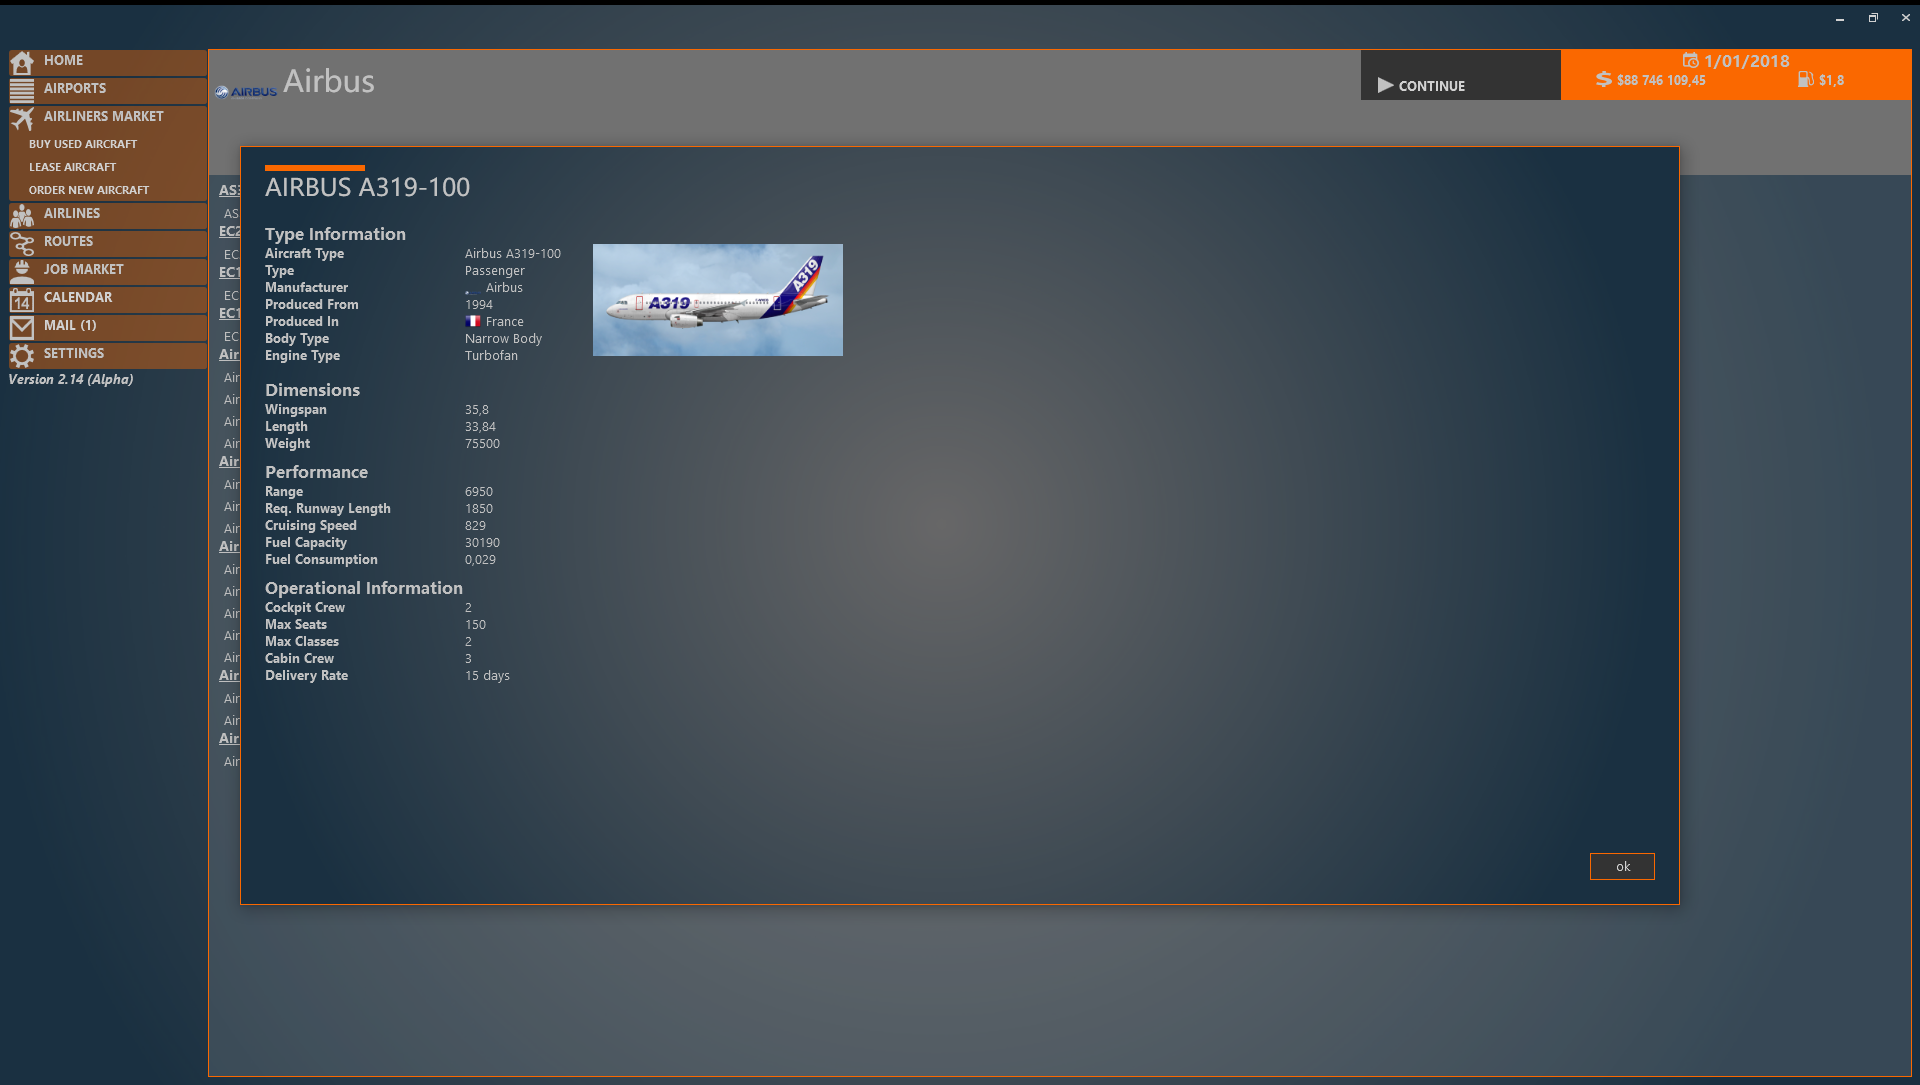Click OK to close aircraft info
Screen dimensions: 1920x1085
tap(1622, 865)
